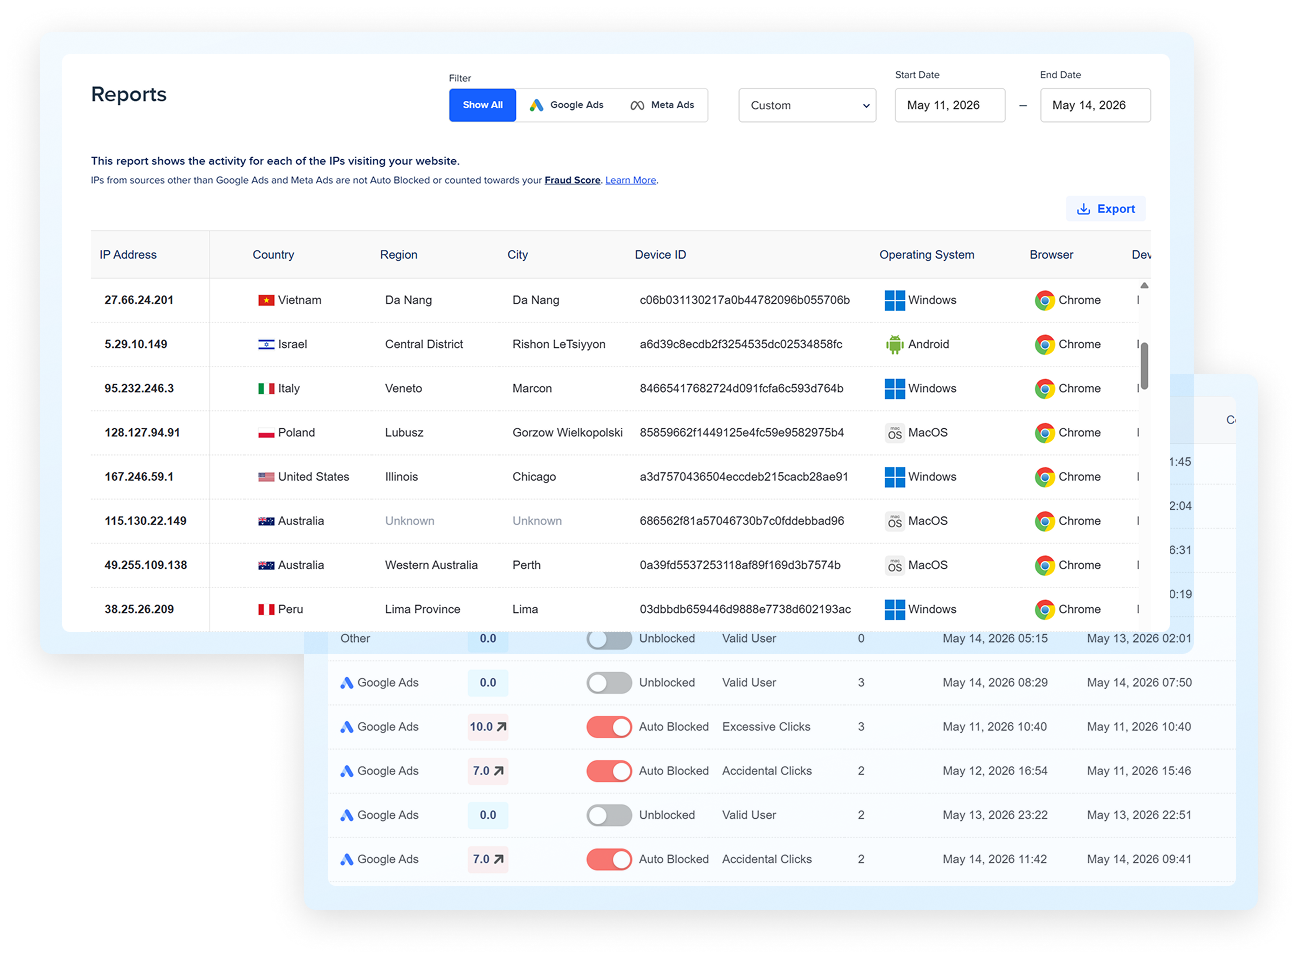Viewport: 1298px width, 958px height.
Task: Select the Google Ads filter tab
Action: (566, 105)
